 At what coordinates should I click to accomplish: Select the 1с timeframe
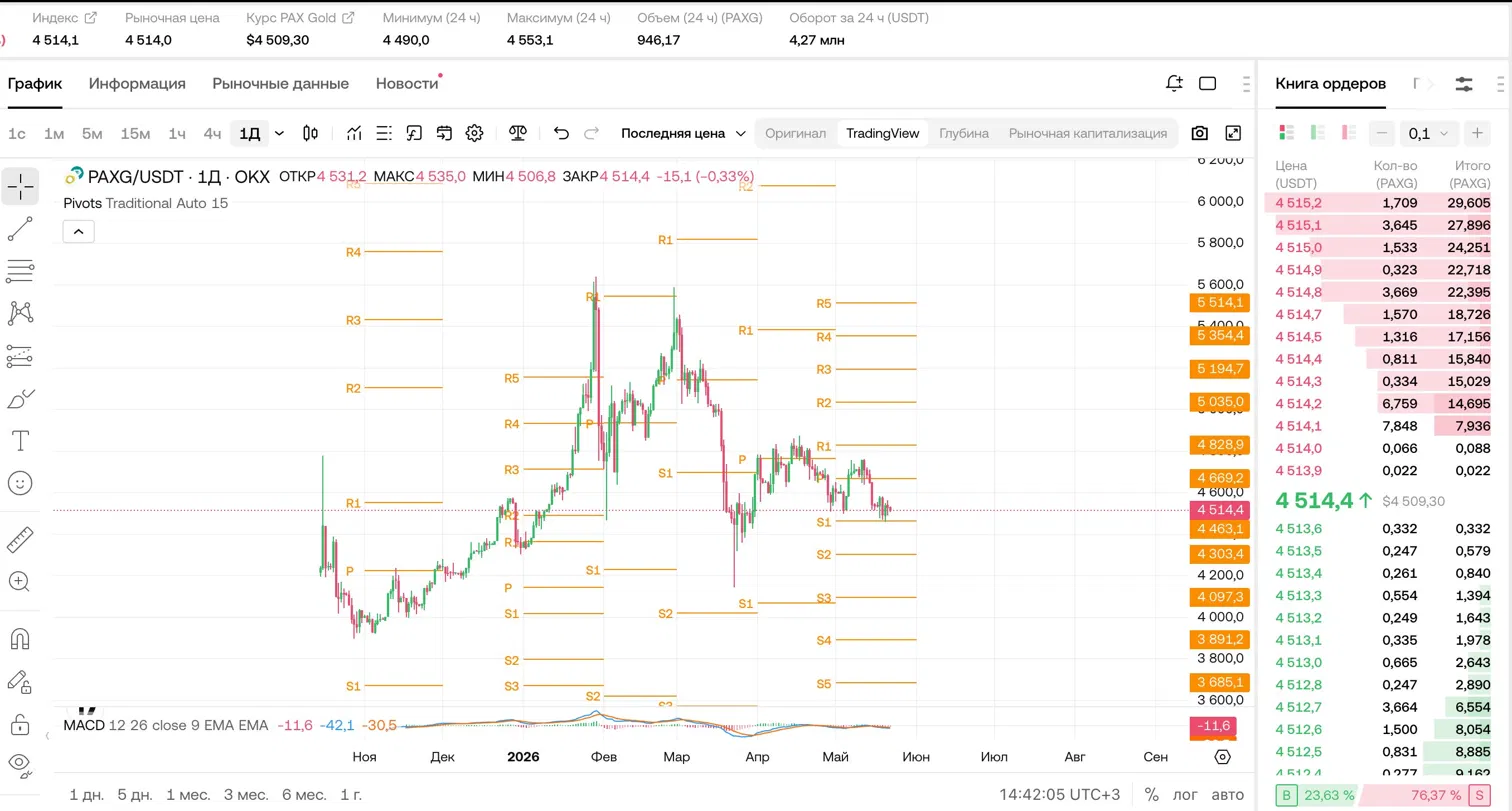point(17,133)
